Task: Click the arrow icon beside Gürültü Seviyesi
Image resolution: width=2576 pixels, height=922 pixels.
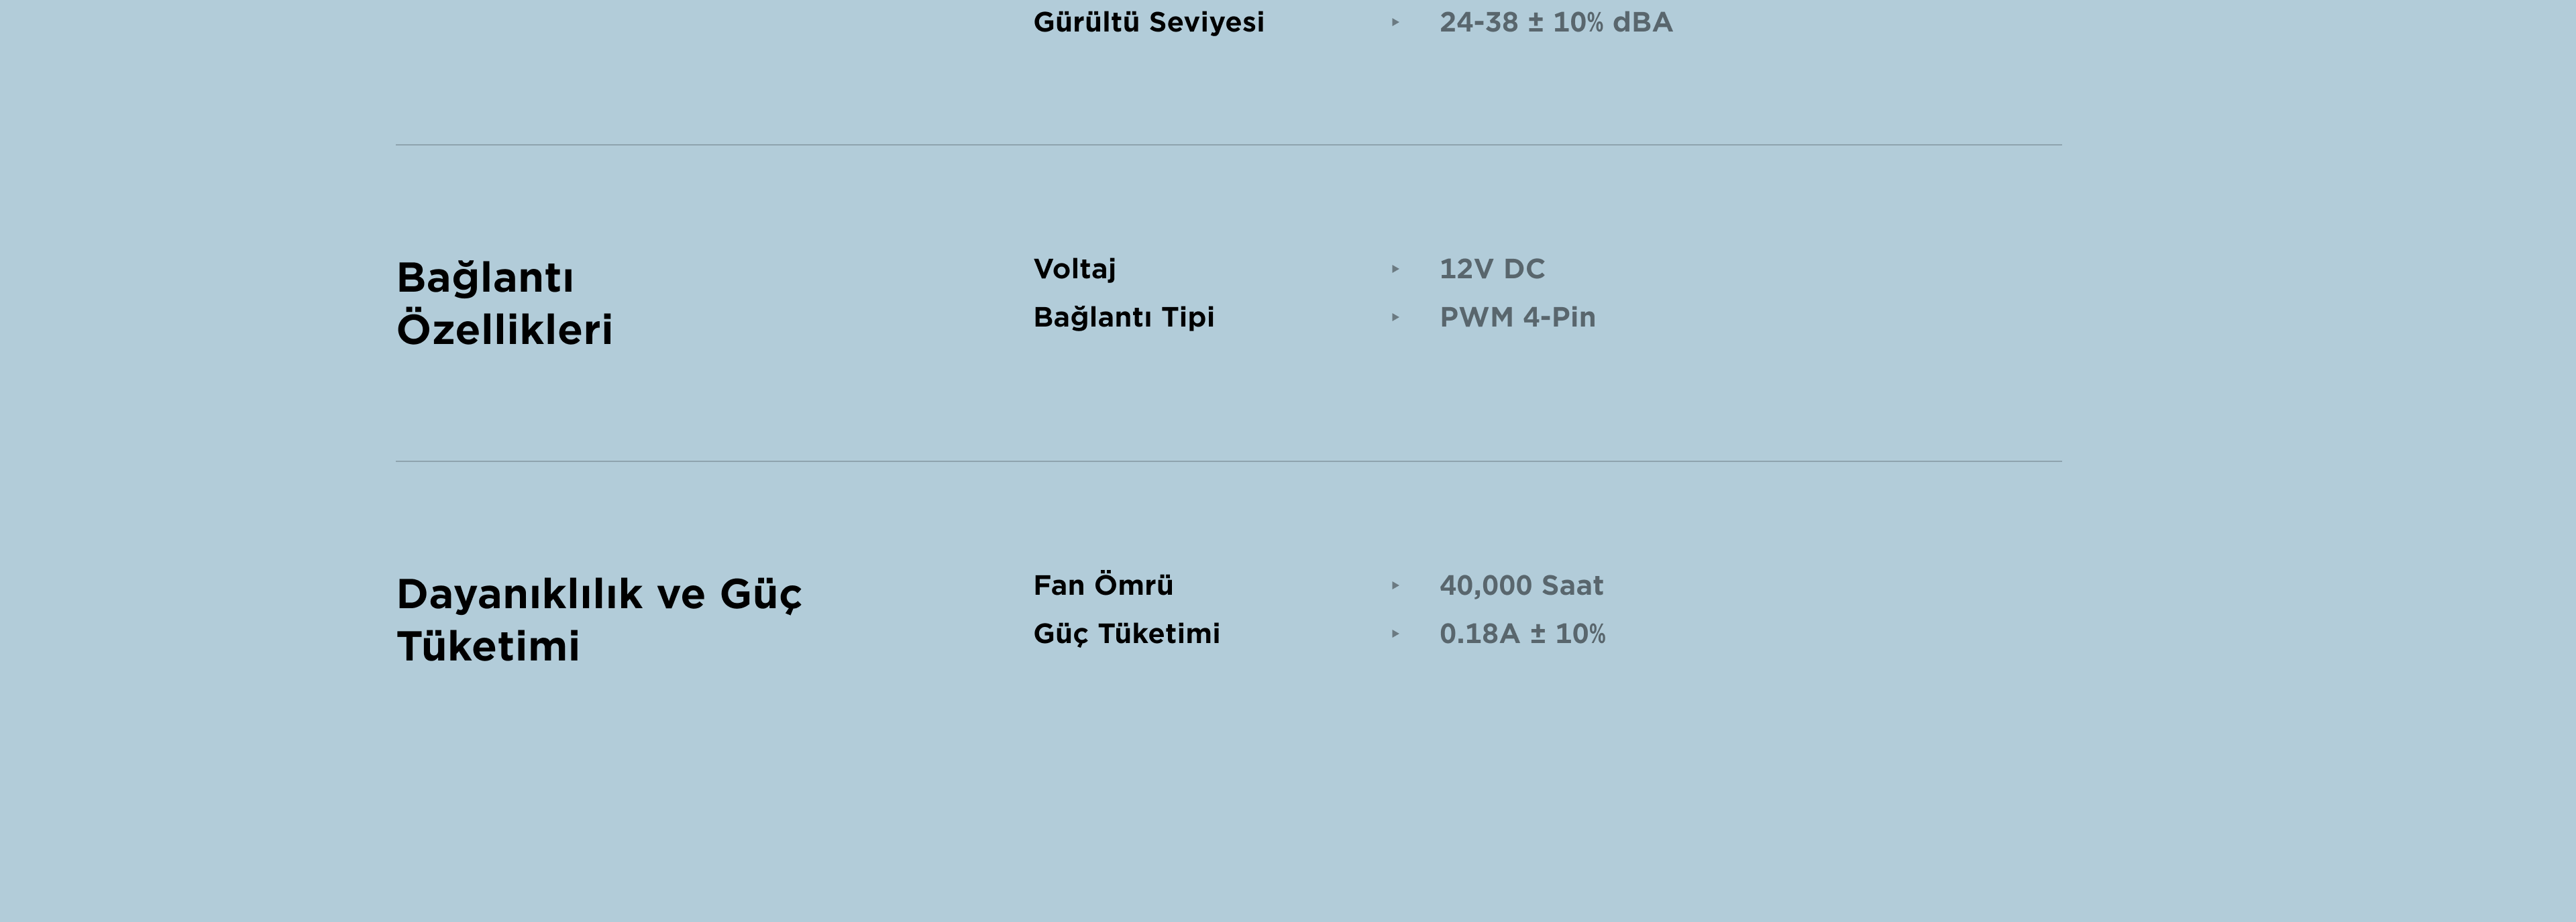Action: coord(1395,22)
